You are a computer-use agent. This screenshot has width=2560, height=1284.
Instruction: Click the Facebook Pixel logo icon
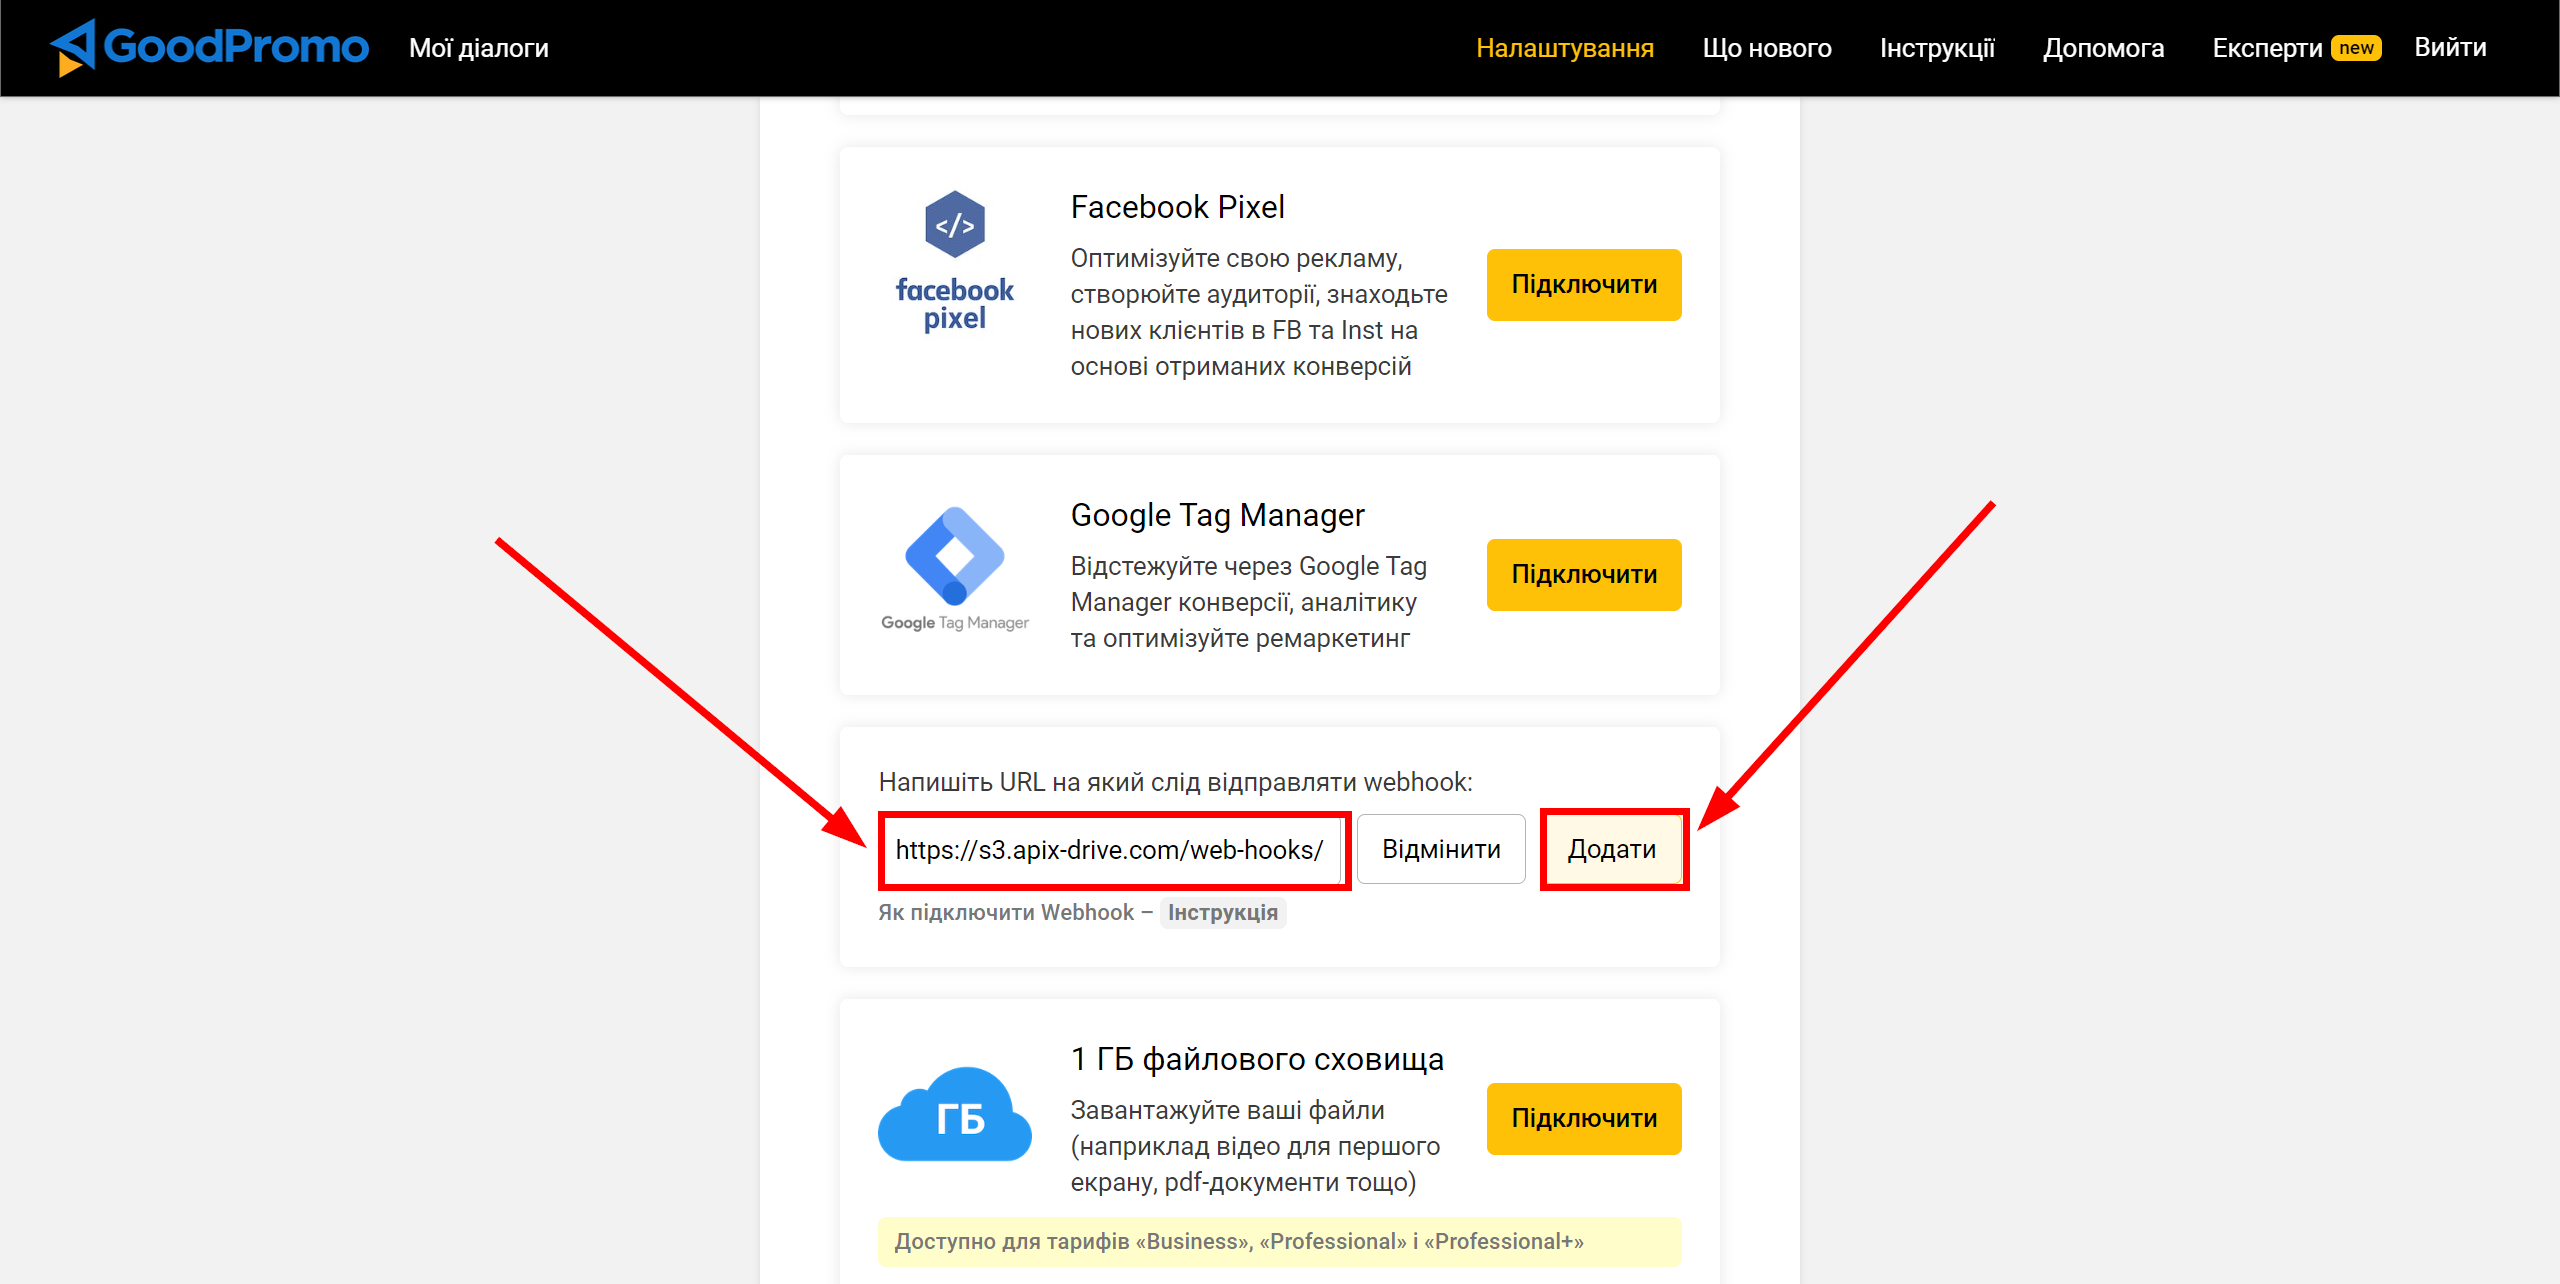(955, 261)
